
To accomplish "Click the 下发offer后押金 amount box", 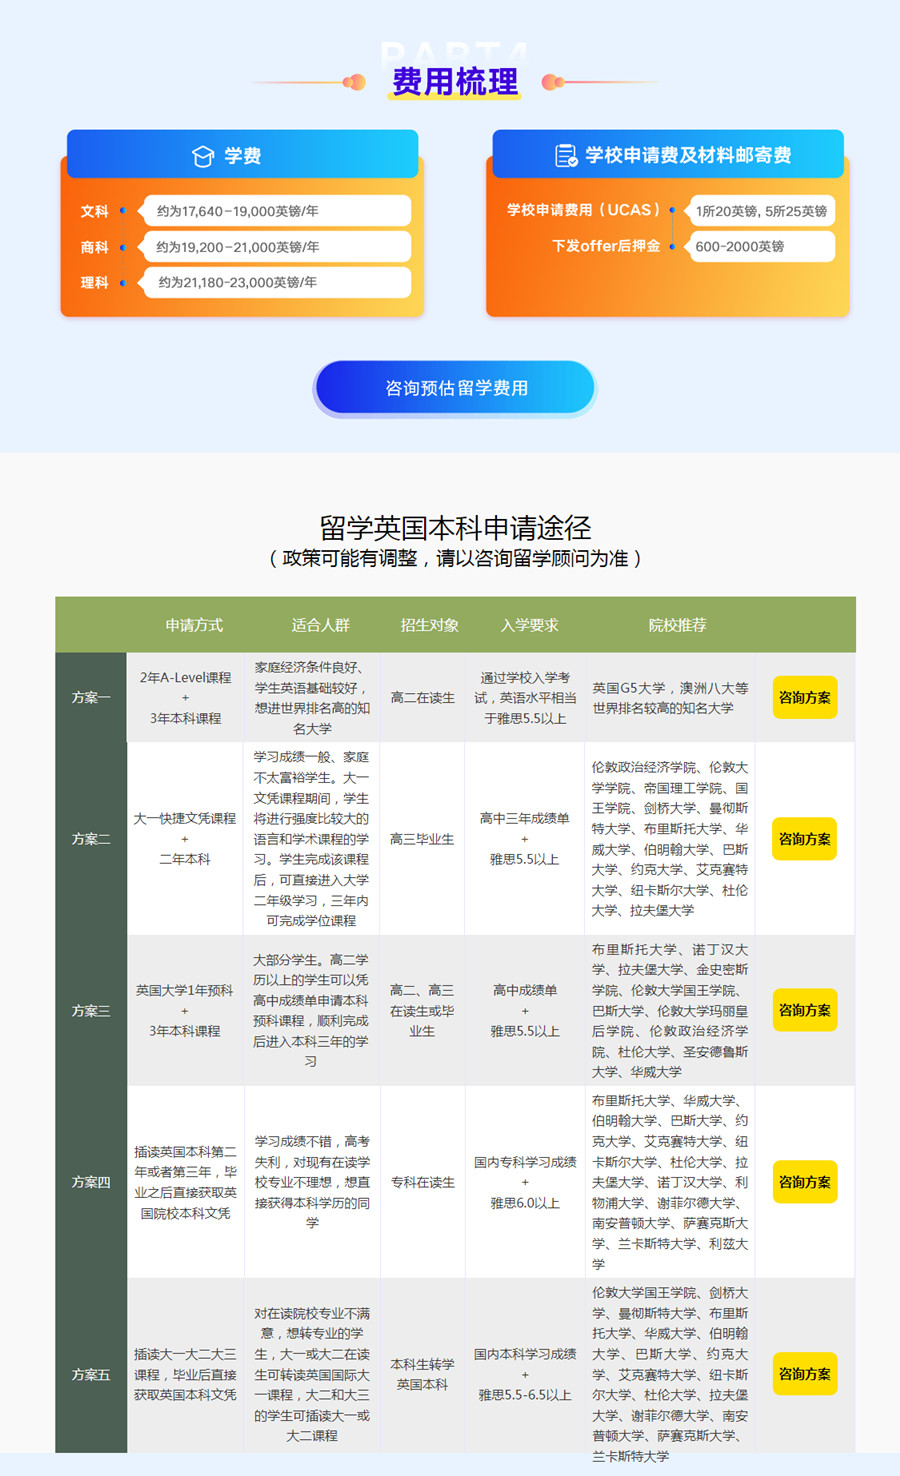I will 761,246.
